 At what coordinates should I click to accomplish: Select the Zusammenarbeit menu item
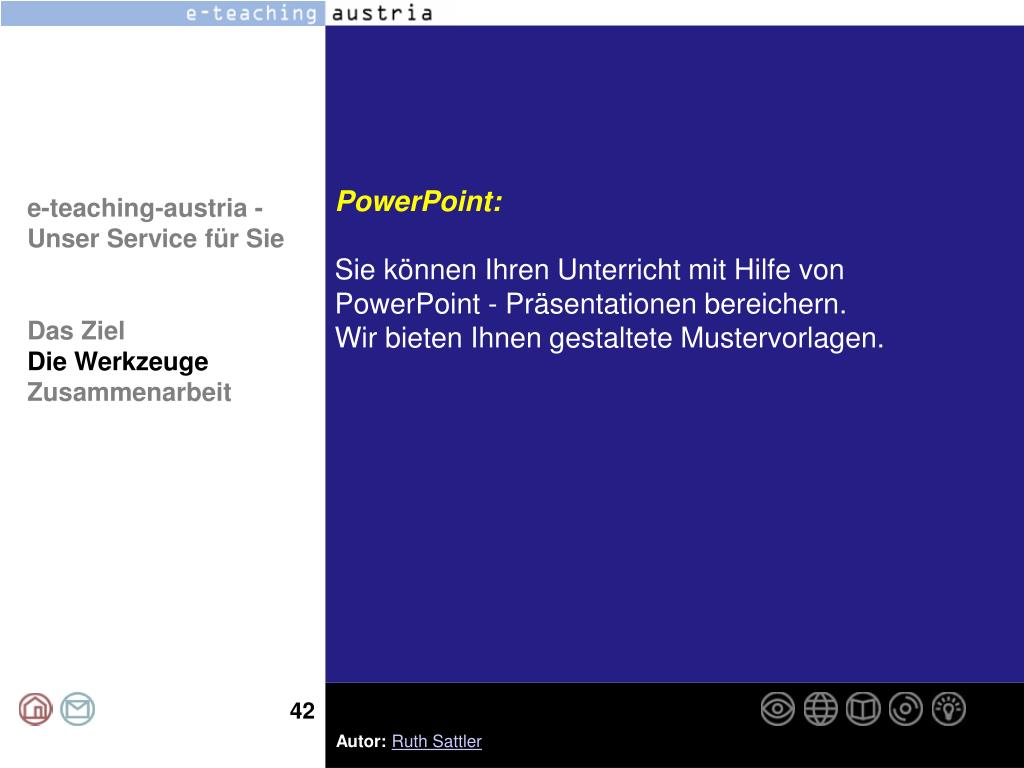129,392
